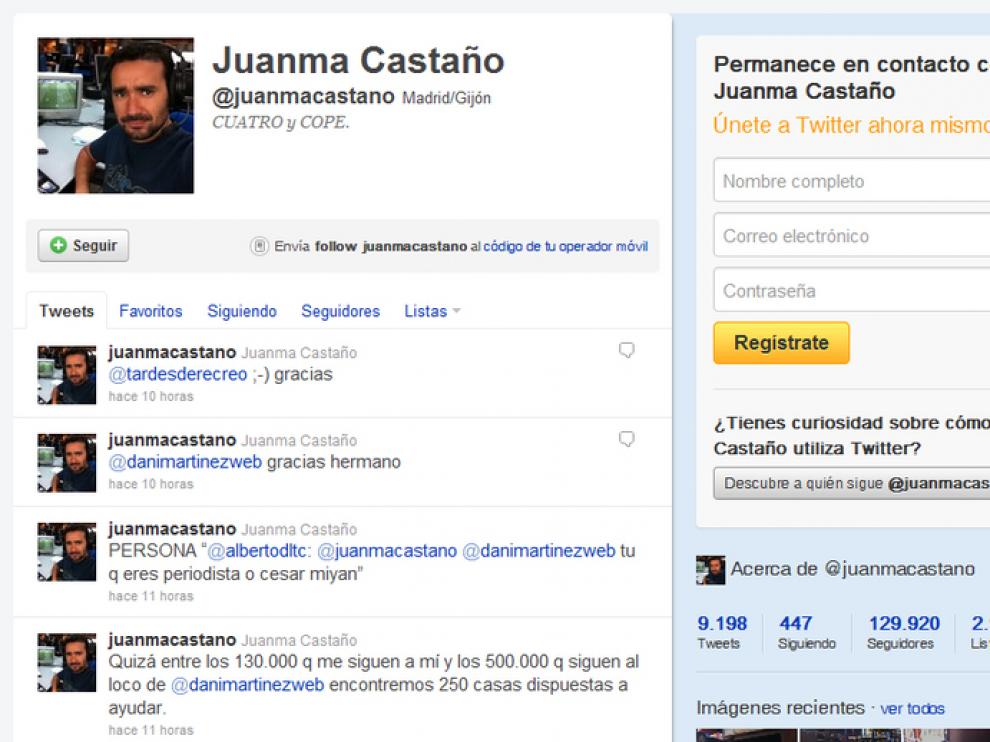Click 'hace 10 horas' under 'gracias hermano' tweet
The width and height of the screenshot is (990, 742).
tap(151, 484)
